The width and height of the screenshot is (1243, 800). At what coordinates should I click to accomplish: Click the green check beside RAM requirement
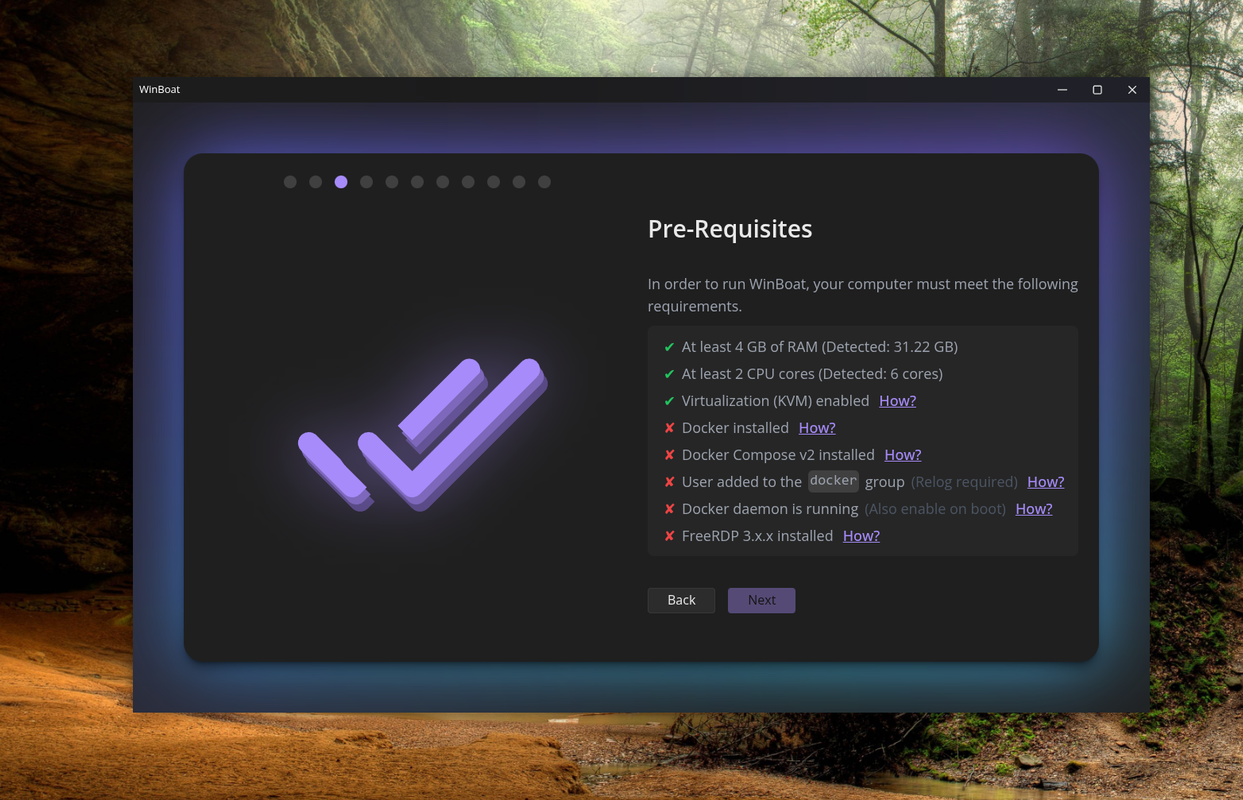point(669,347)
